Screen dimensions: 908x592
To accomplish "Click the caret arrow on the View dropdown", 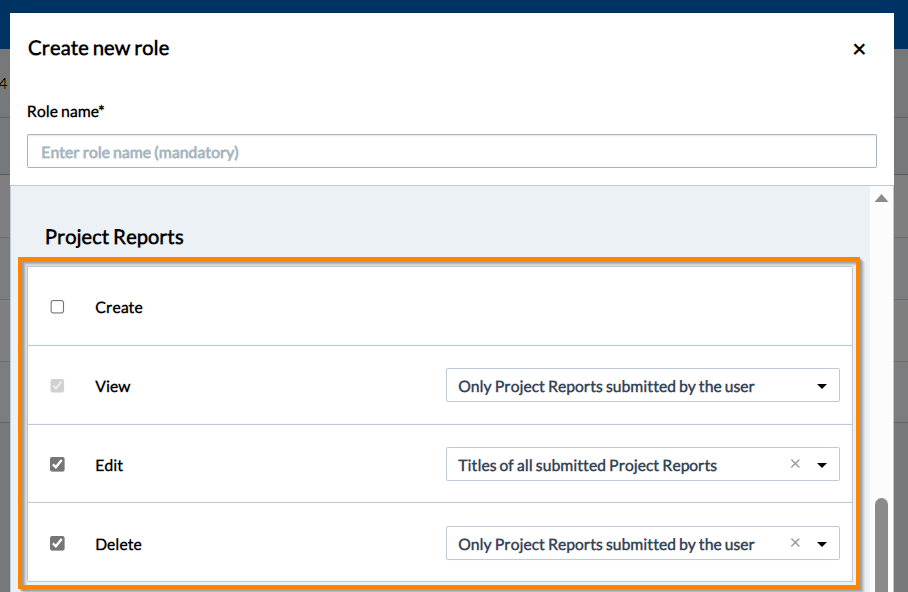I will click(822, 386).
